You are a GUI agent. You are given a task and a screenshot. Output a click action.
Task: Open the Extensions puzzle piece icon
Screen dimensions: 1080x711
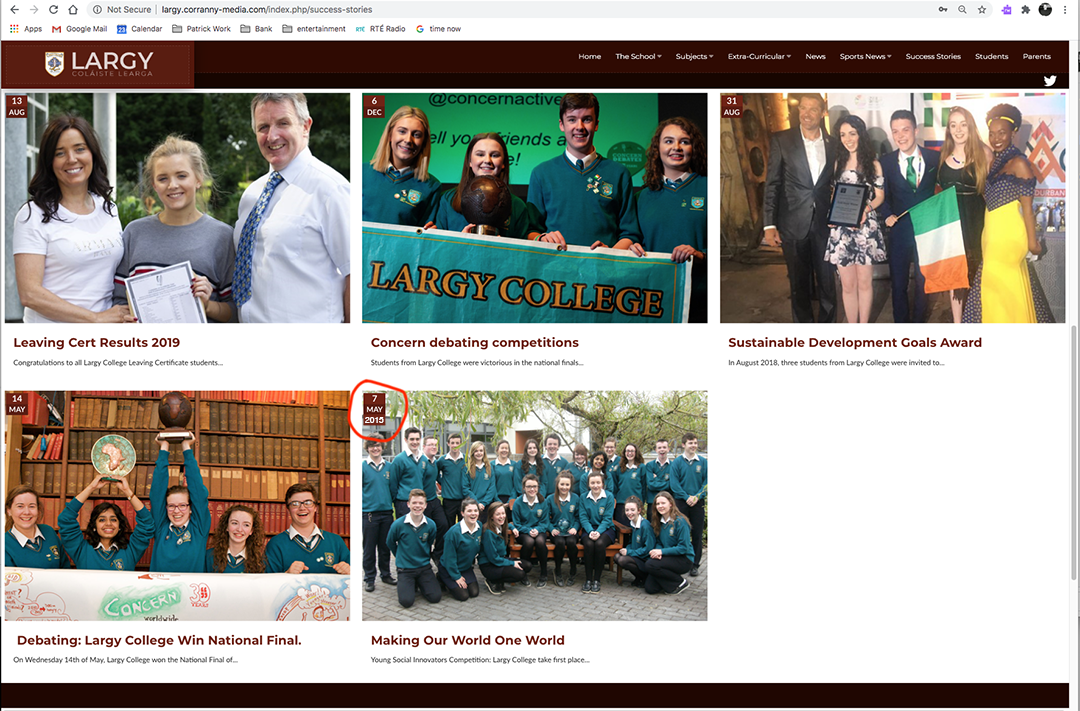(x=1025, y=9)
